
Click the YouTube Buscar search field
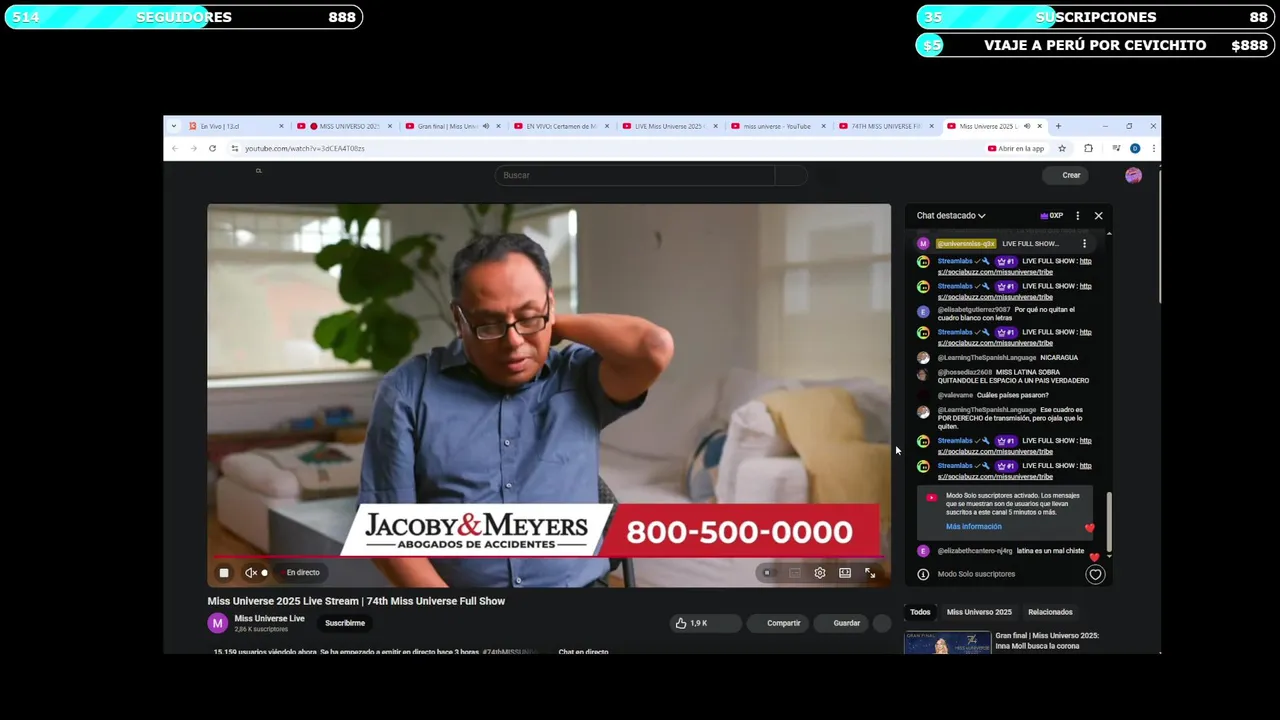[635, 175]
